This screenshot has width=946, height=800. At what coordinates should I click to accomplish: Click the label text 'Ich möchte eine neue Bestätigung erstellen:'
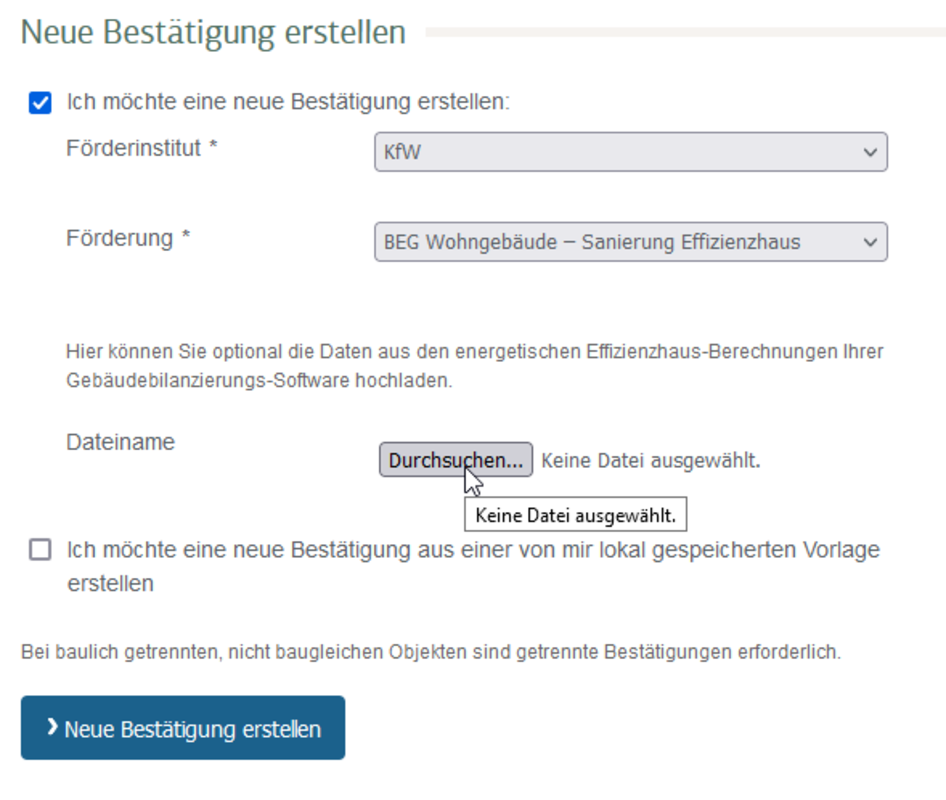pyautogui.click(x=288, y=102)
